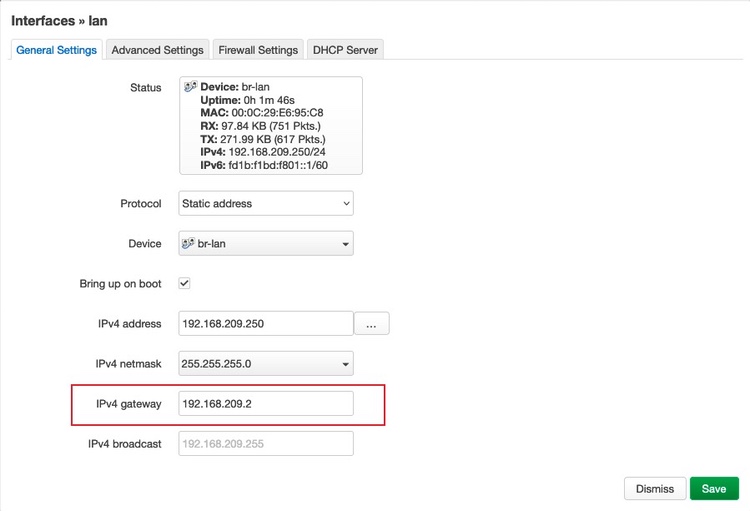Toggle the Bring up on boot checkbox
The image size is (750, 511).
point(184,284)
